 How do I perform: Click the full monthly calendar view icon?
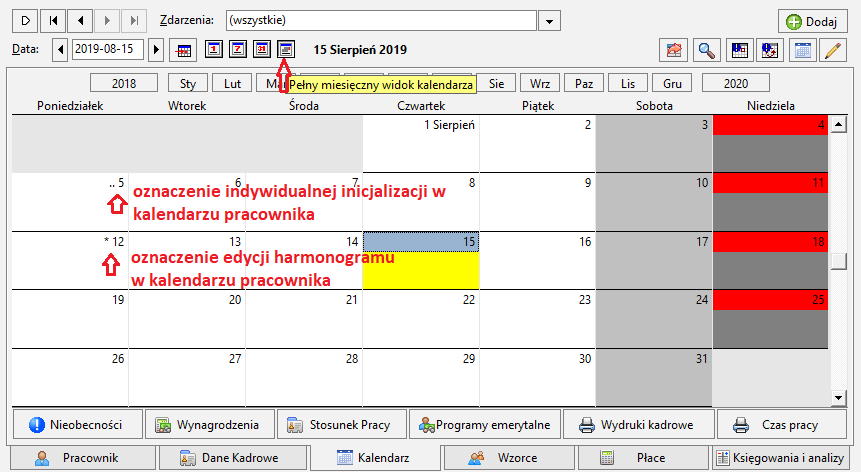point(286,49)
